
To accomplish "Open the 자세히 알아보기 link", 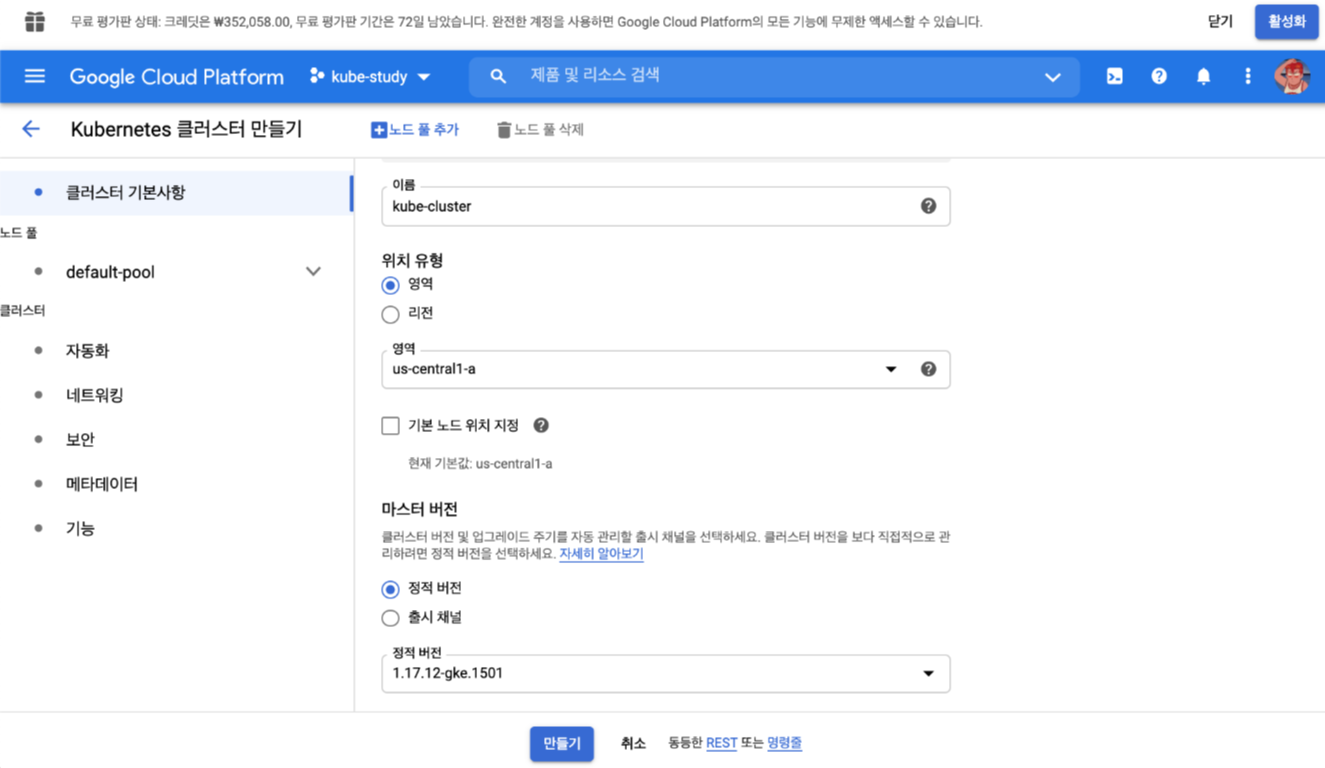I will pos(601,554).
